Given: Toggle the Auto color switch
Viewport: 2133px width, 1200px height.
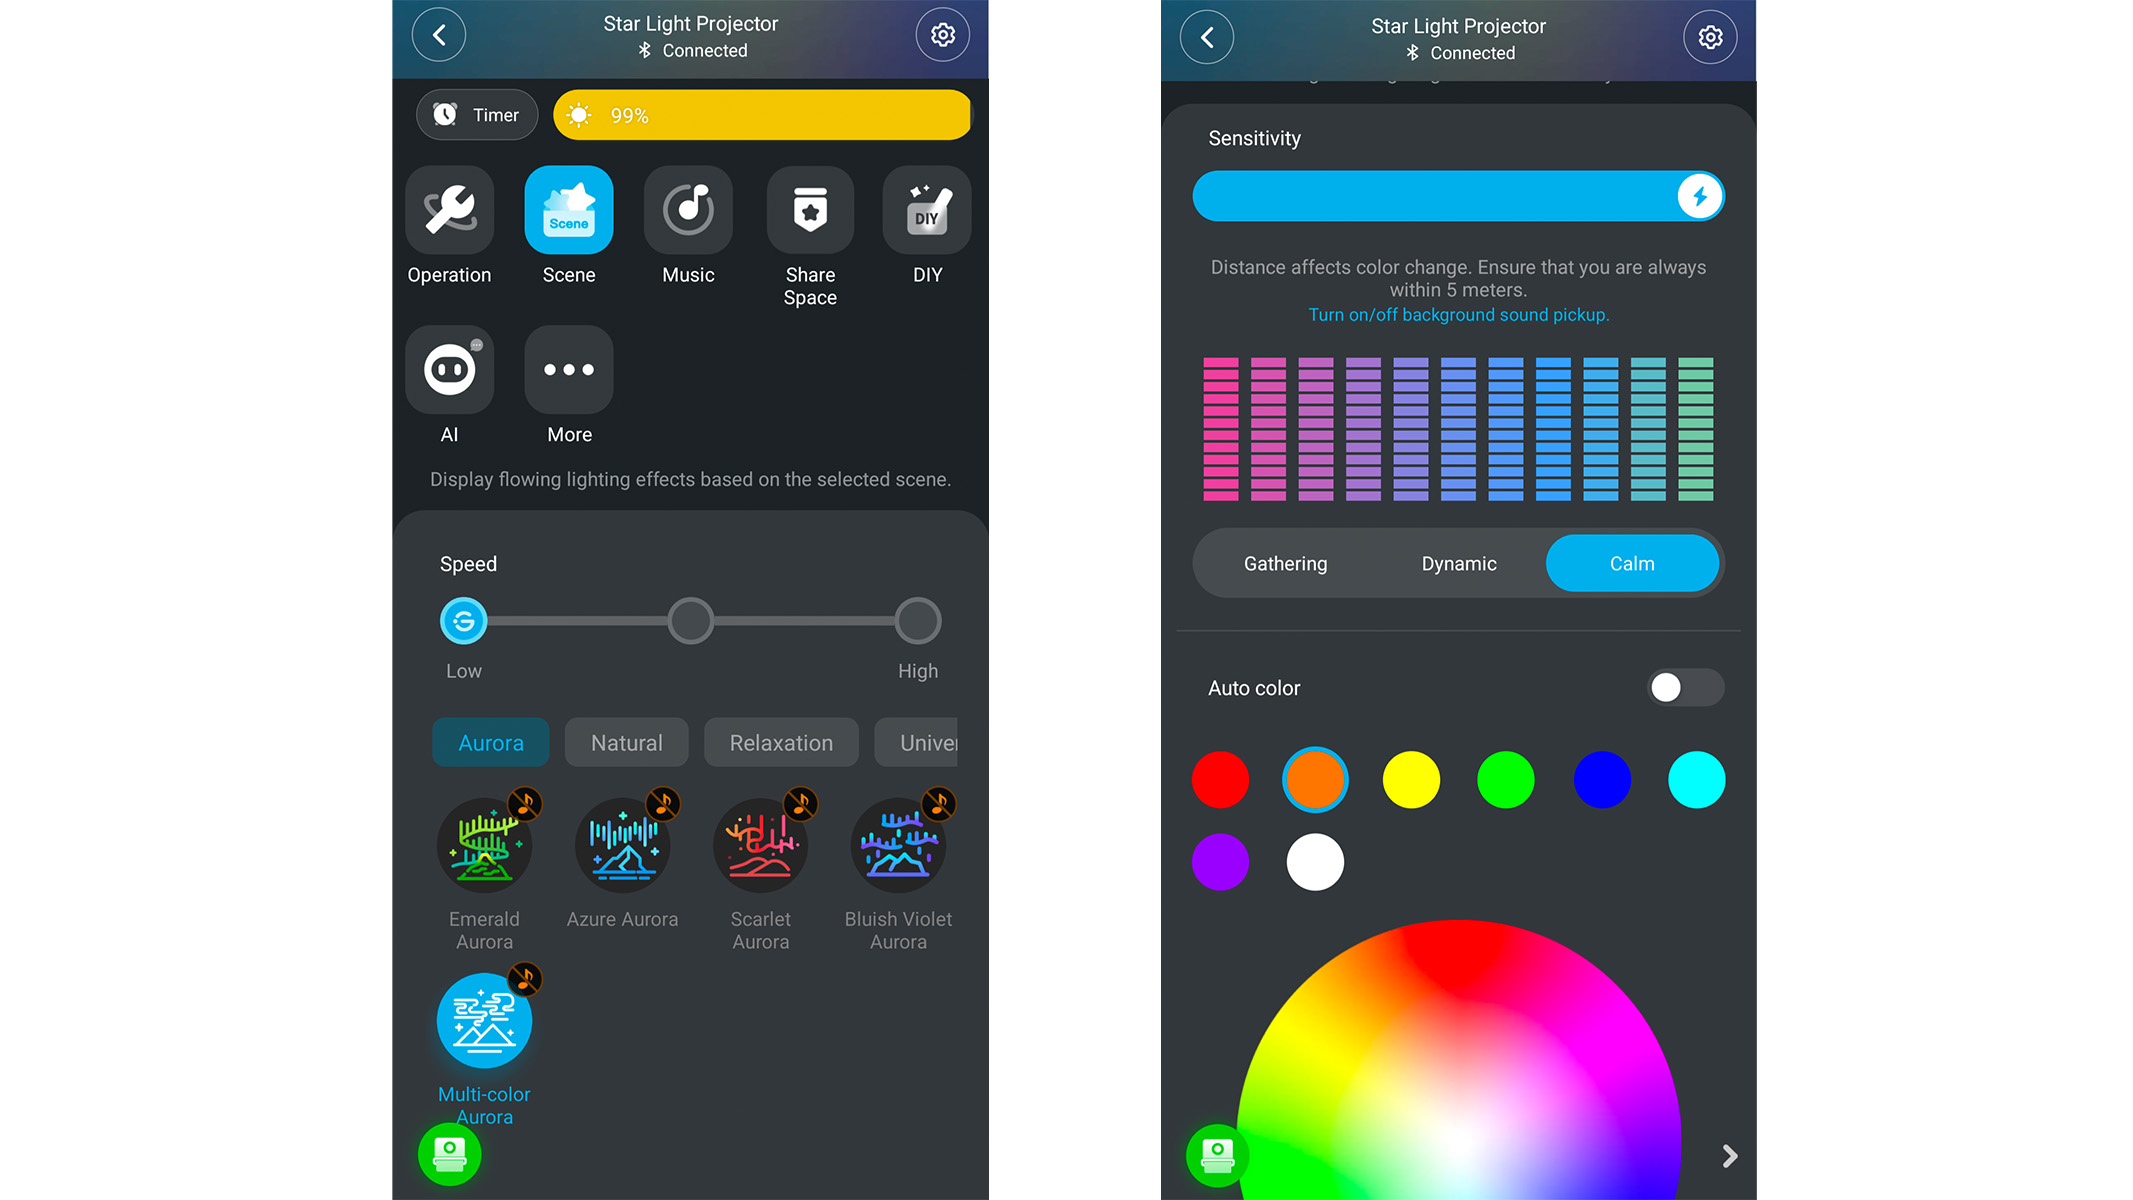Looking at the screenshot, I should tap(1682, 687).
